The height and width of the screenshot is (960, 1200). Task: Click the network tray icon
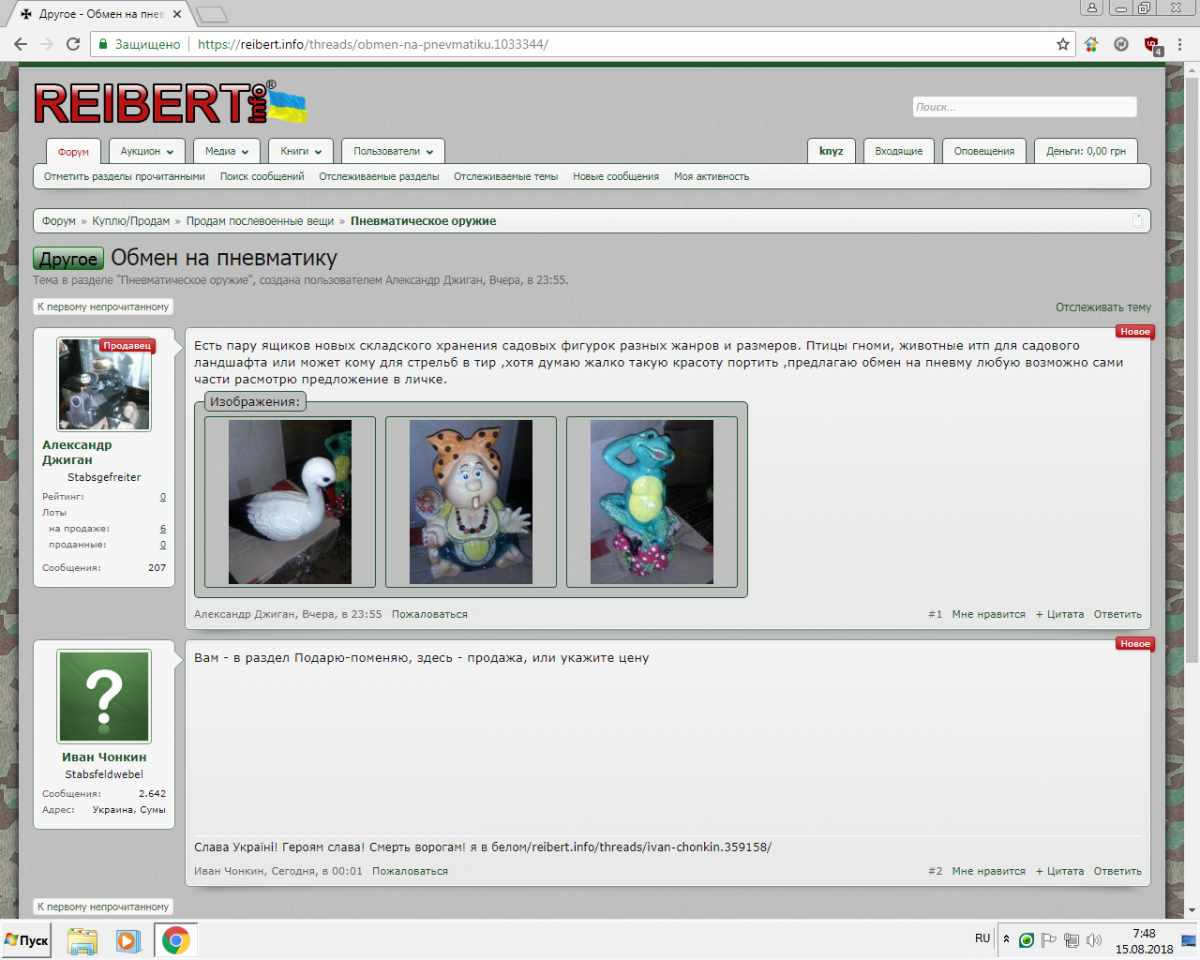coord(1071,940)
